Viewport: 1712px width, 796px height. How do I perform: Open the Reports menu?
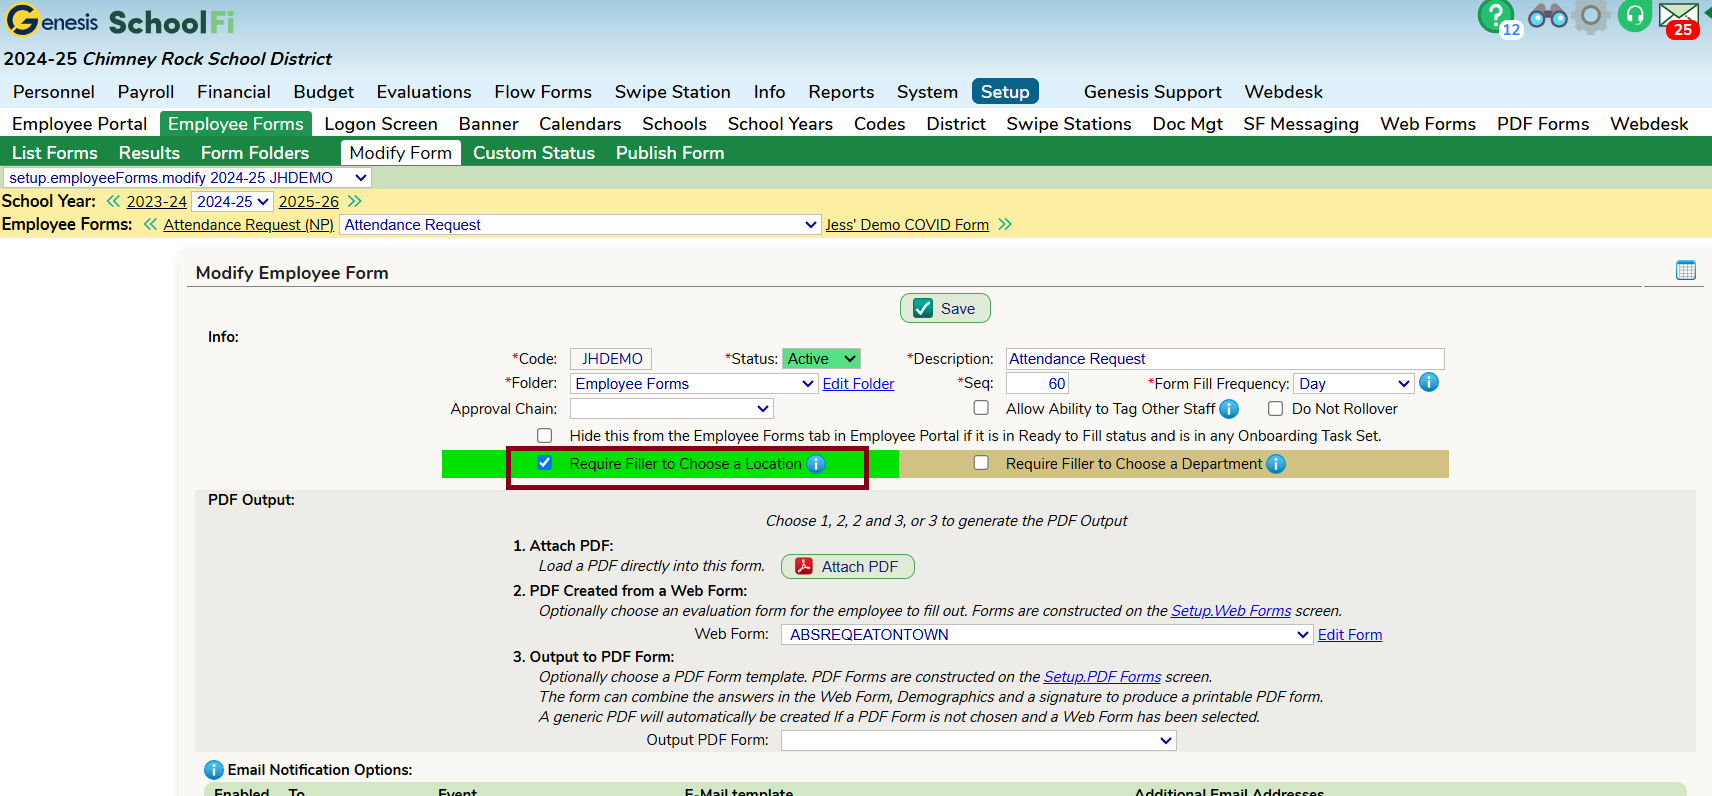coord(841,92)
